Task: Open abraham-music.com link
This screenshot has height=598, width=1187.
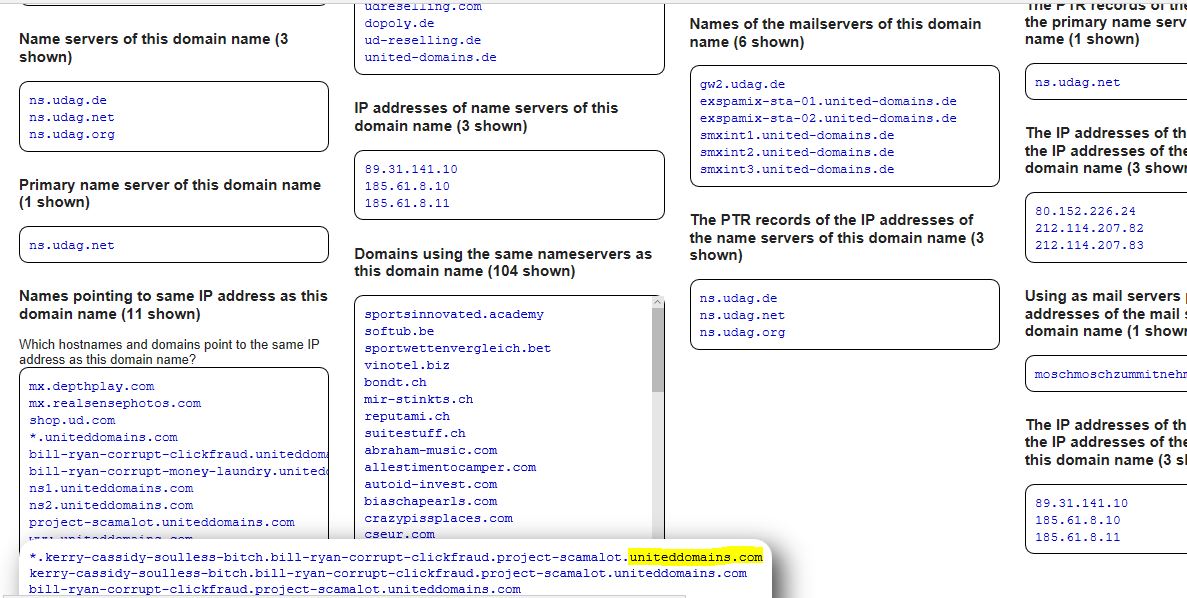Action: pos(430,450)
